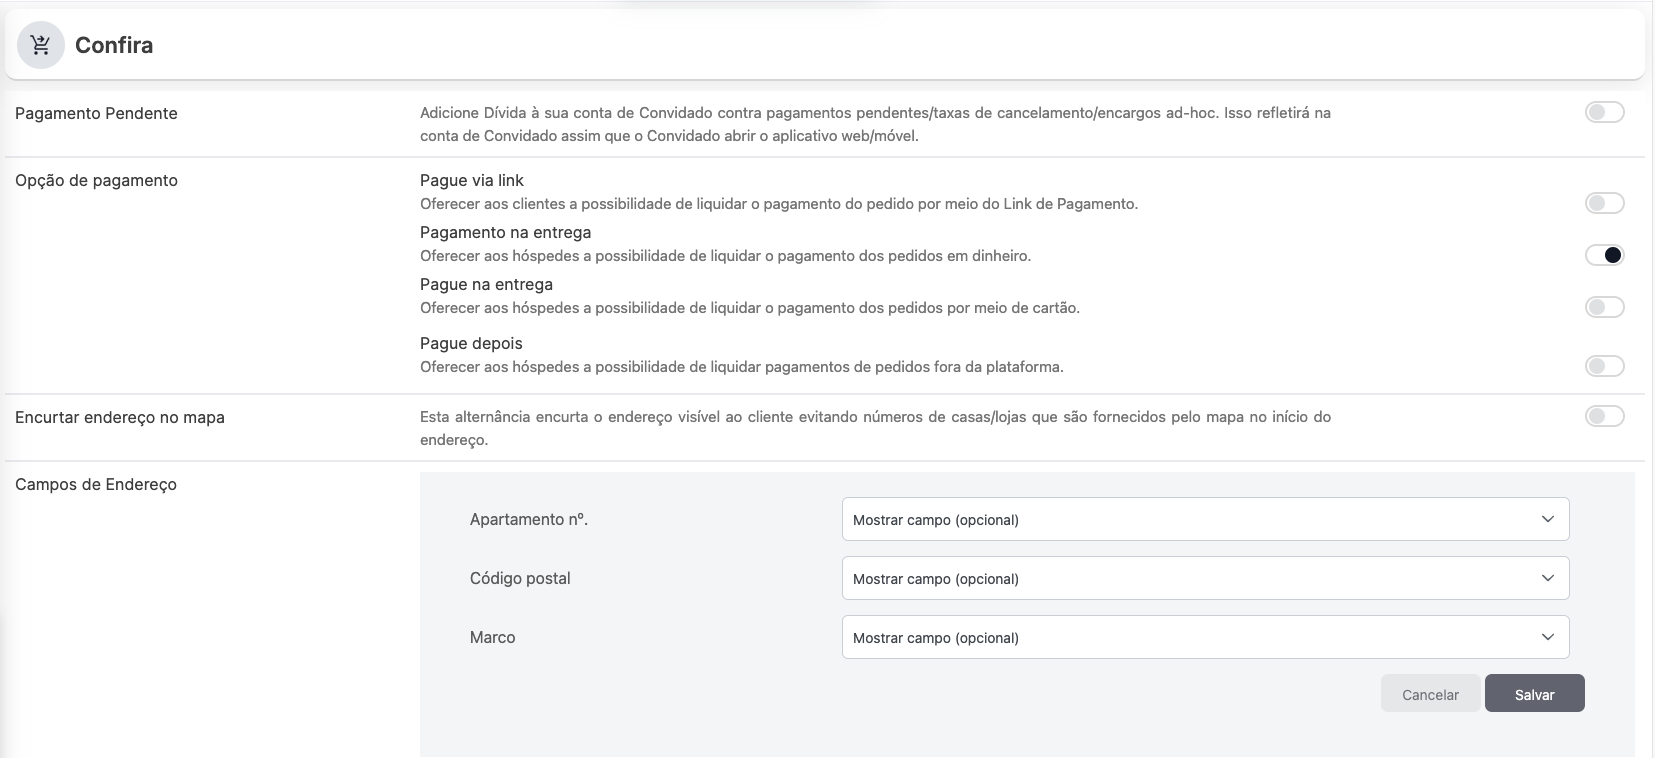Enable the Pague na entrega card toggle
The width and height of the screenshot is (1655, 758).
tap(1604, 308)
